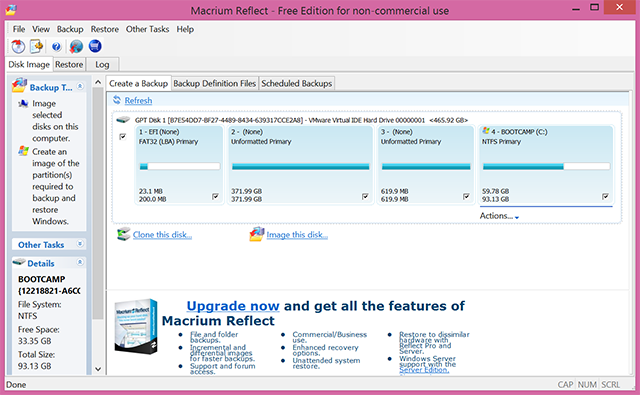Screen dimensions: 640x395
Task: Click the Clone this disk link
Action: pos(162,235)
